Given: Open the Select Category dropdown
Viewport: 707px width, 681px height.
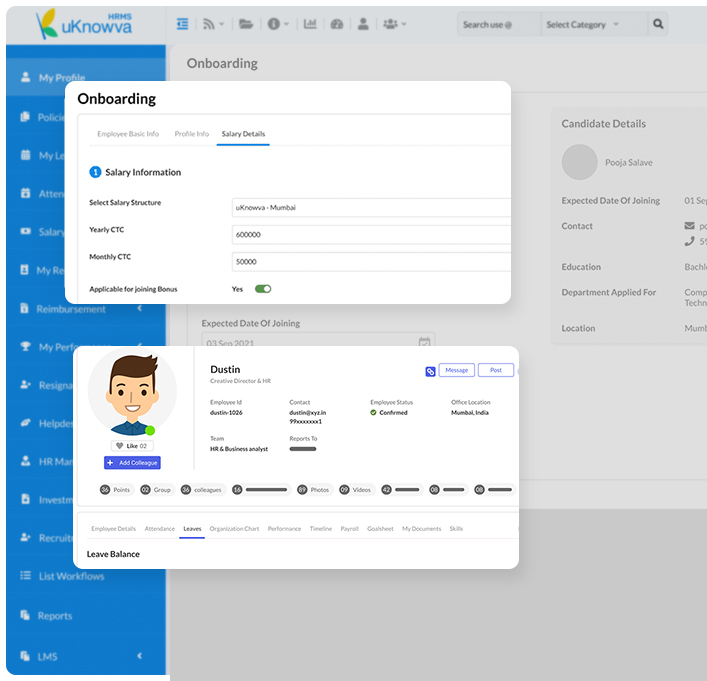Looking at the screenshot, I should coord(583,24).
